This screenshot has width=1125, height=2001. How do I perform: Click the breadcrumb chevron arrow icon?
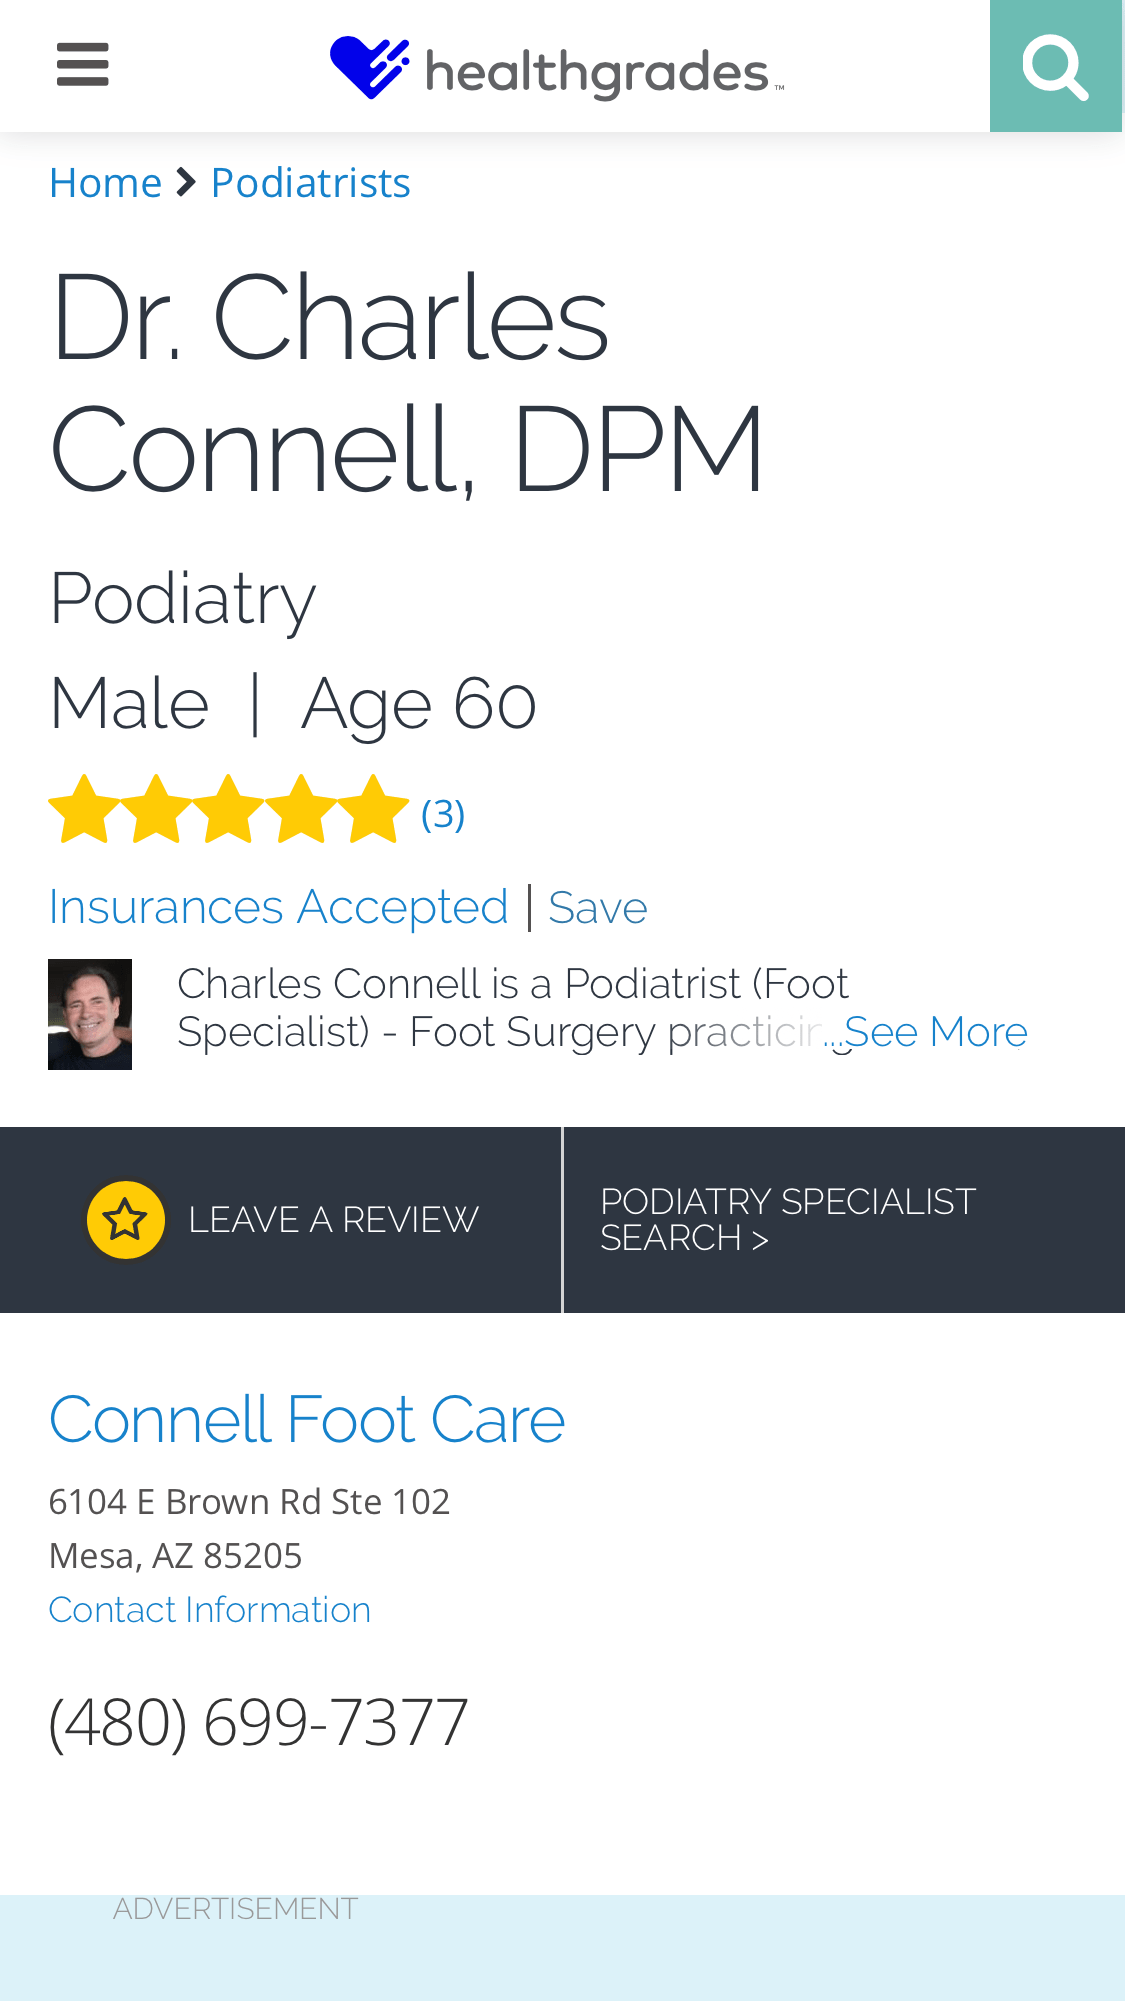tap(186, 182)
